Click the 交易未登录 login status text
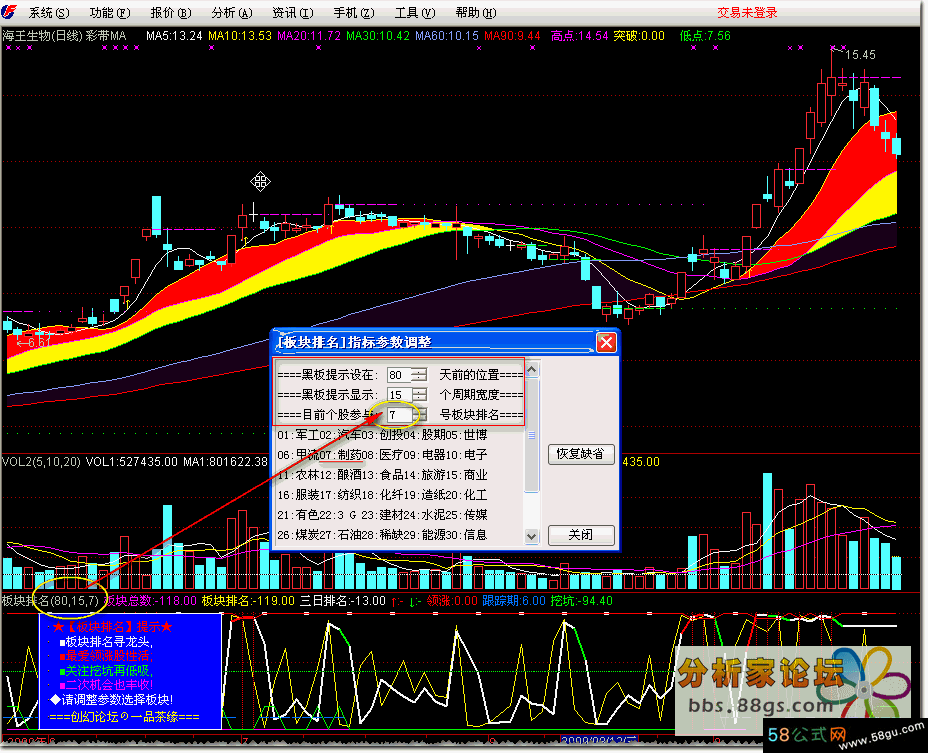The height and width of the screenshot is (753, 928). [x=747, y=12]
